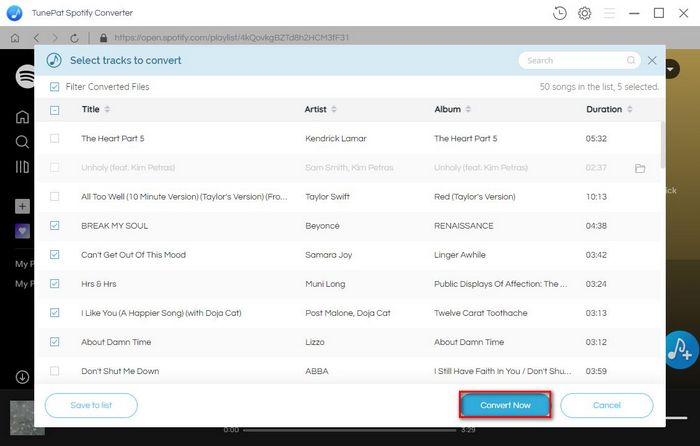Select artist Kendrick Lamar

[x=336, y=138]
